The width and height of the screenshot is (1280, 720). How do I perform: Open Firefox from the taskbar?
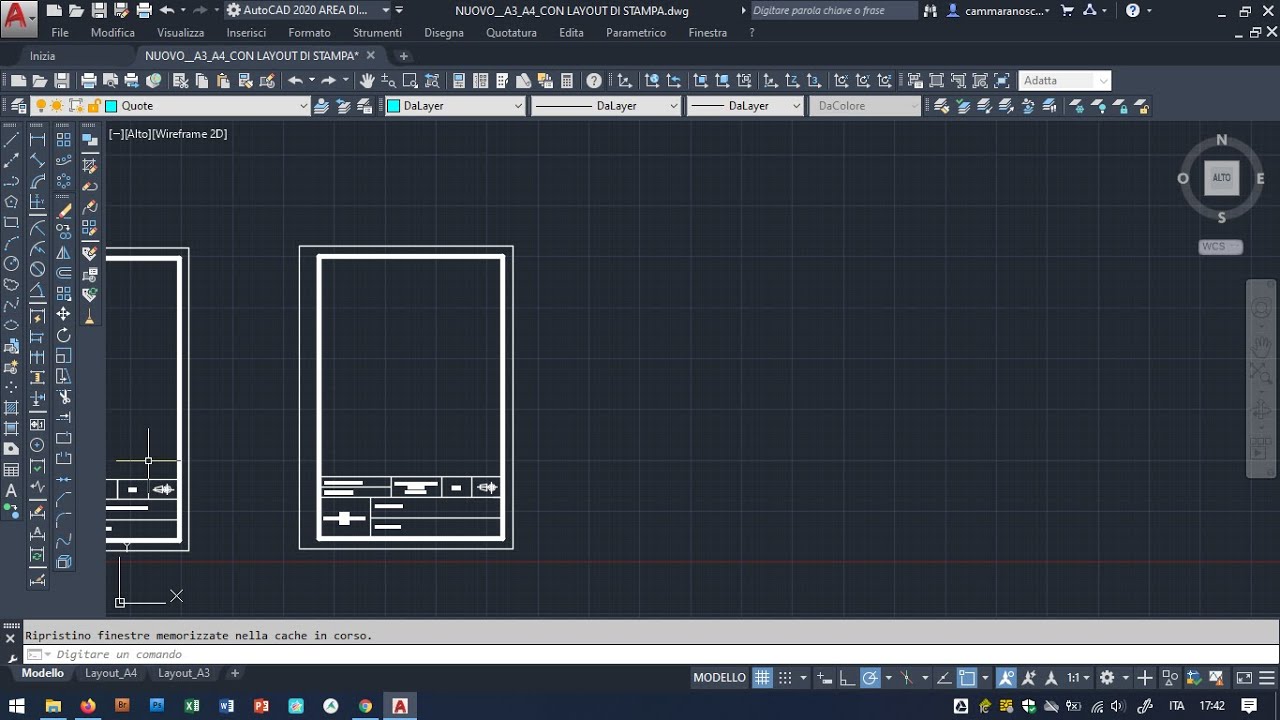click(x=87, y=706)
